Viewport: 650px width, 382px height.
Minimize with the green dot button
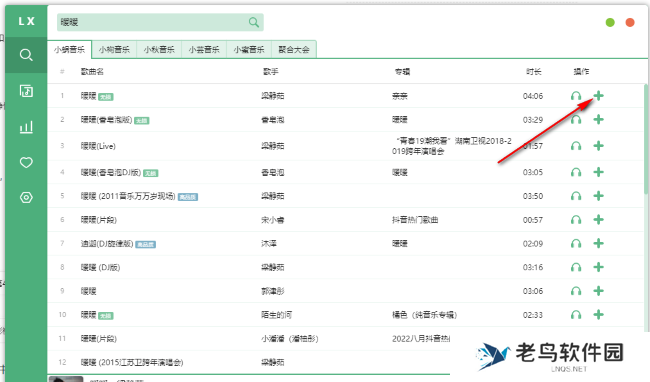coord(610,22)
